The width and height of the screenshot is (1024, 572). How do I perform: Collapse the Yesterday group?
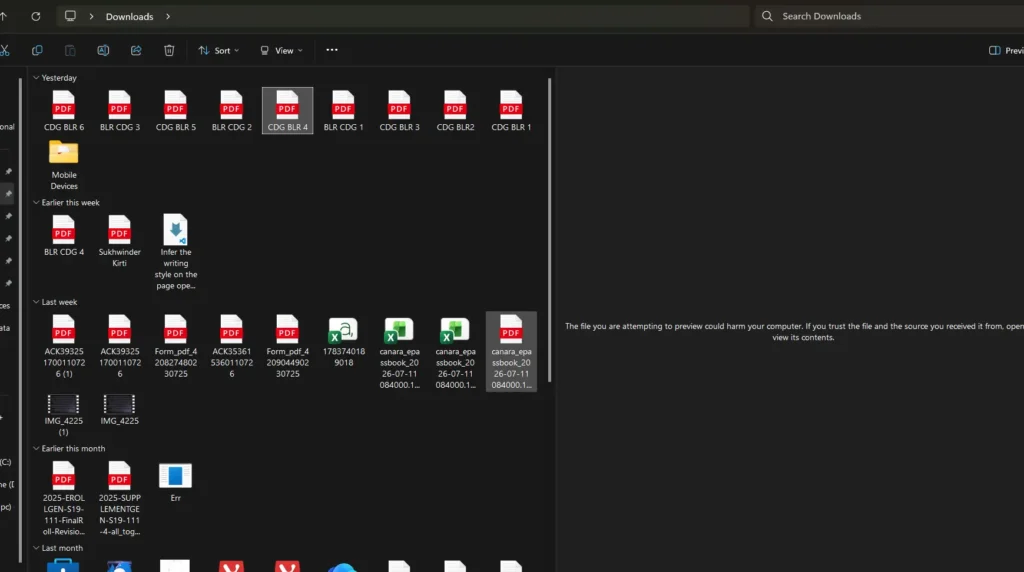pos(36,78)
